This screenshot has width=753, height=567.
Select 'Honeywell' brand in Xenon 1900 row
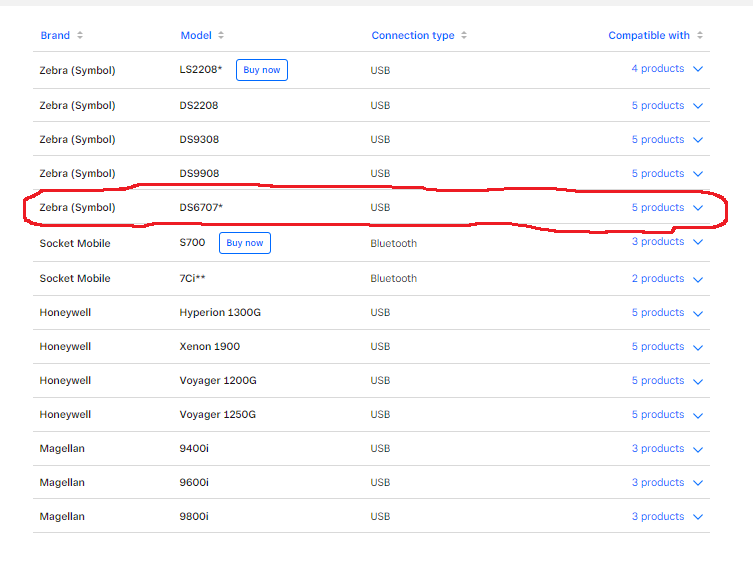[x=65, y=347]
